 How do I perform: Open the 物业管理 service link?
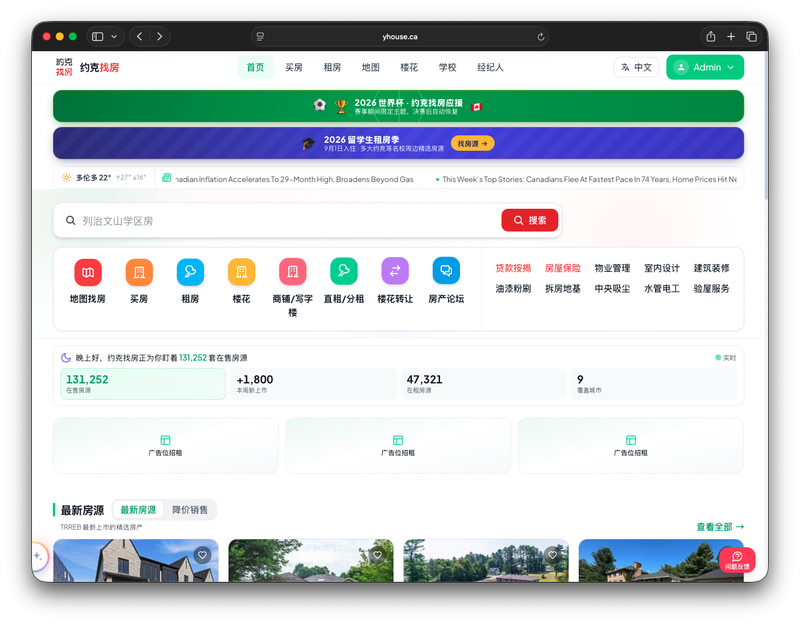tap(612, 268)
